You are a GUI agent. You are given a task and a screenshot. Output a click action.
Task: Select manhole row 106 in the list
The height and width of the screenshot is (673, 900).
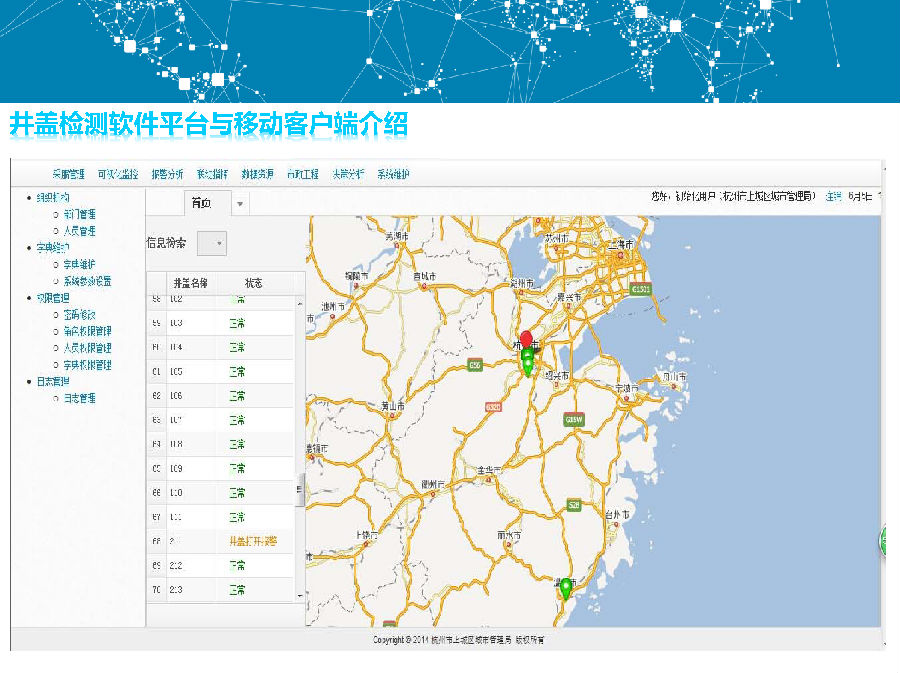[x=221, y=396]
